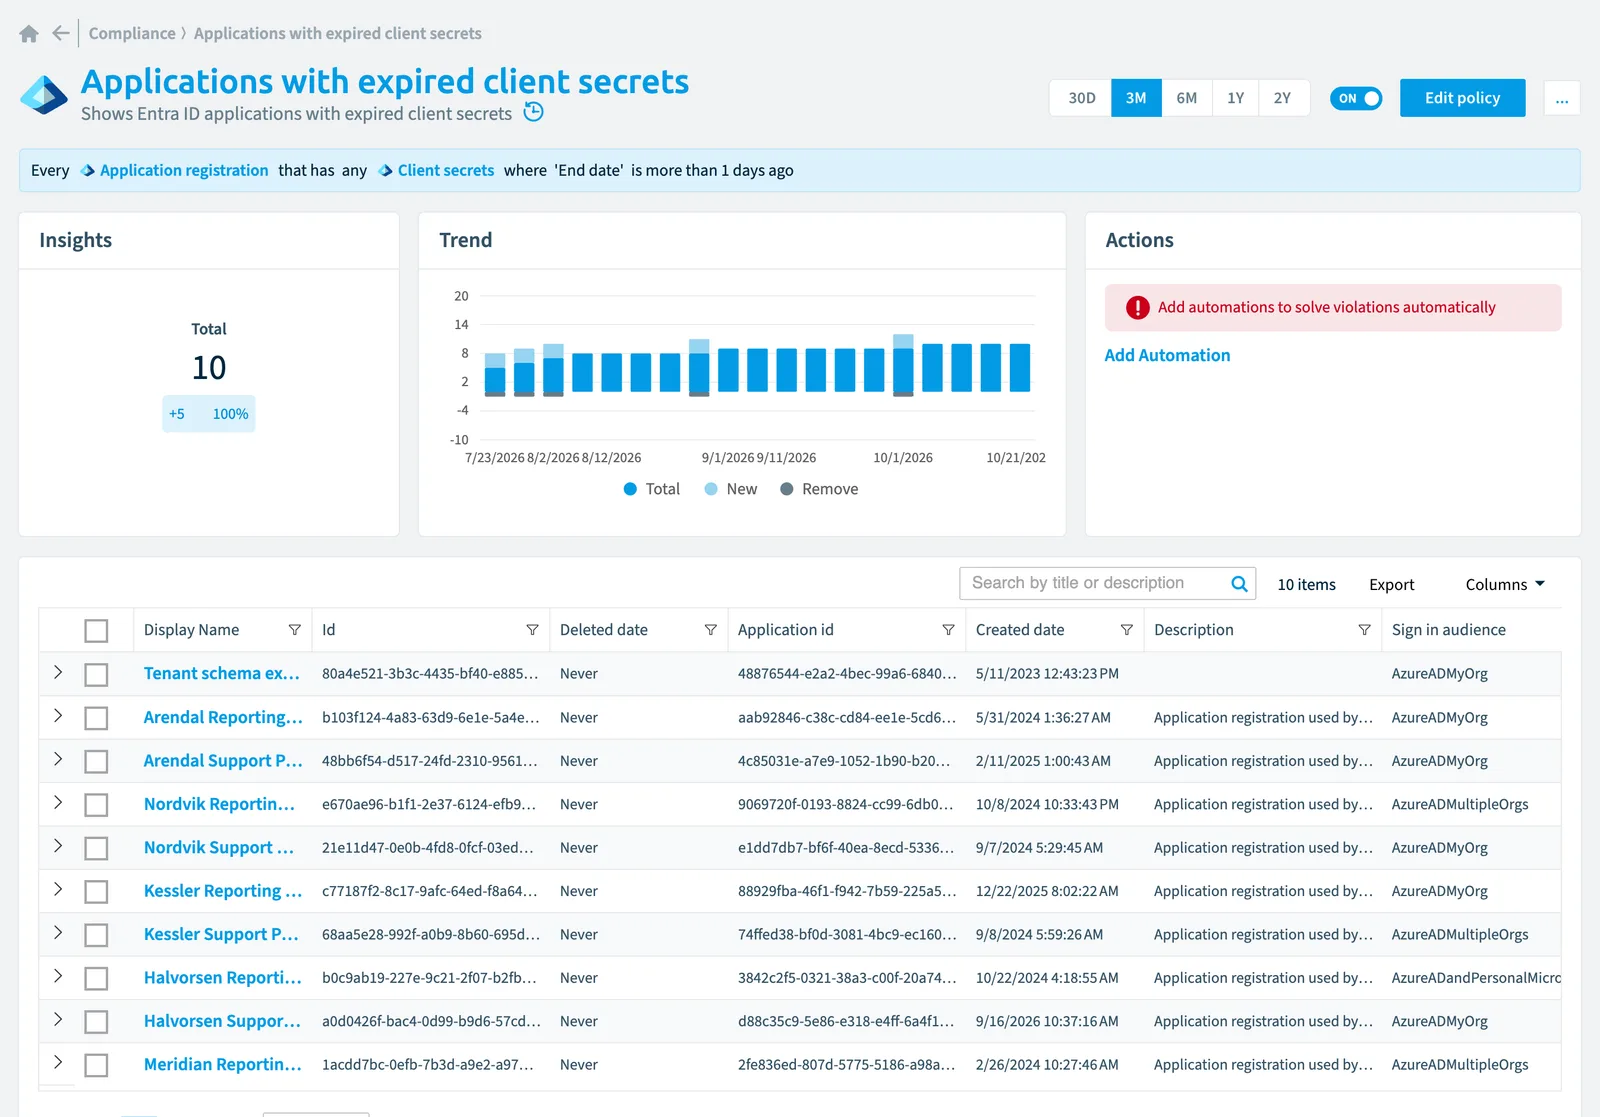Open the Columns dropdown
1600x1117 pixels.
click(1505, 585)
